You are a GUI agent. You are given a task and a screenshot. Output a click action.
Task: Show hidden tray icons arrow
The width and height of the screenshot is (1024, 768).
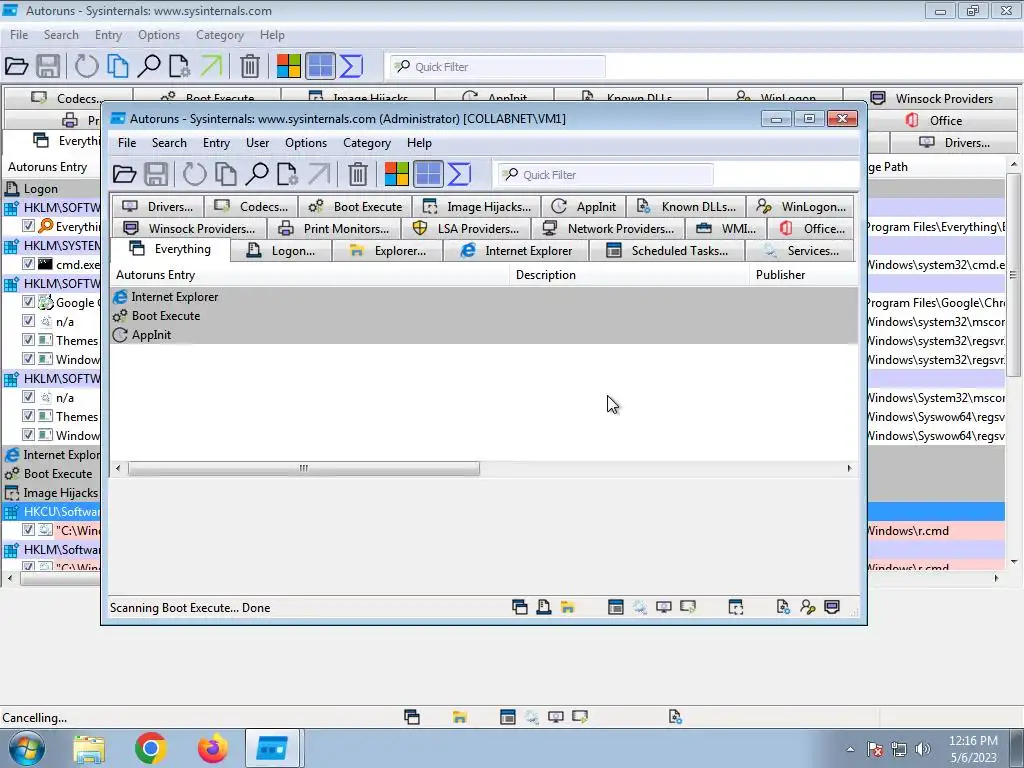click(x=850, y=749)
